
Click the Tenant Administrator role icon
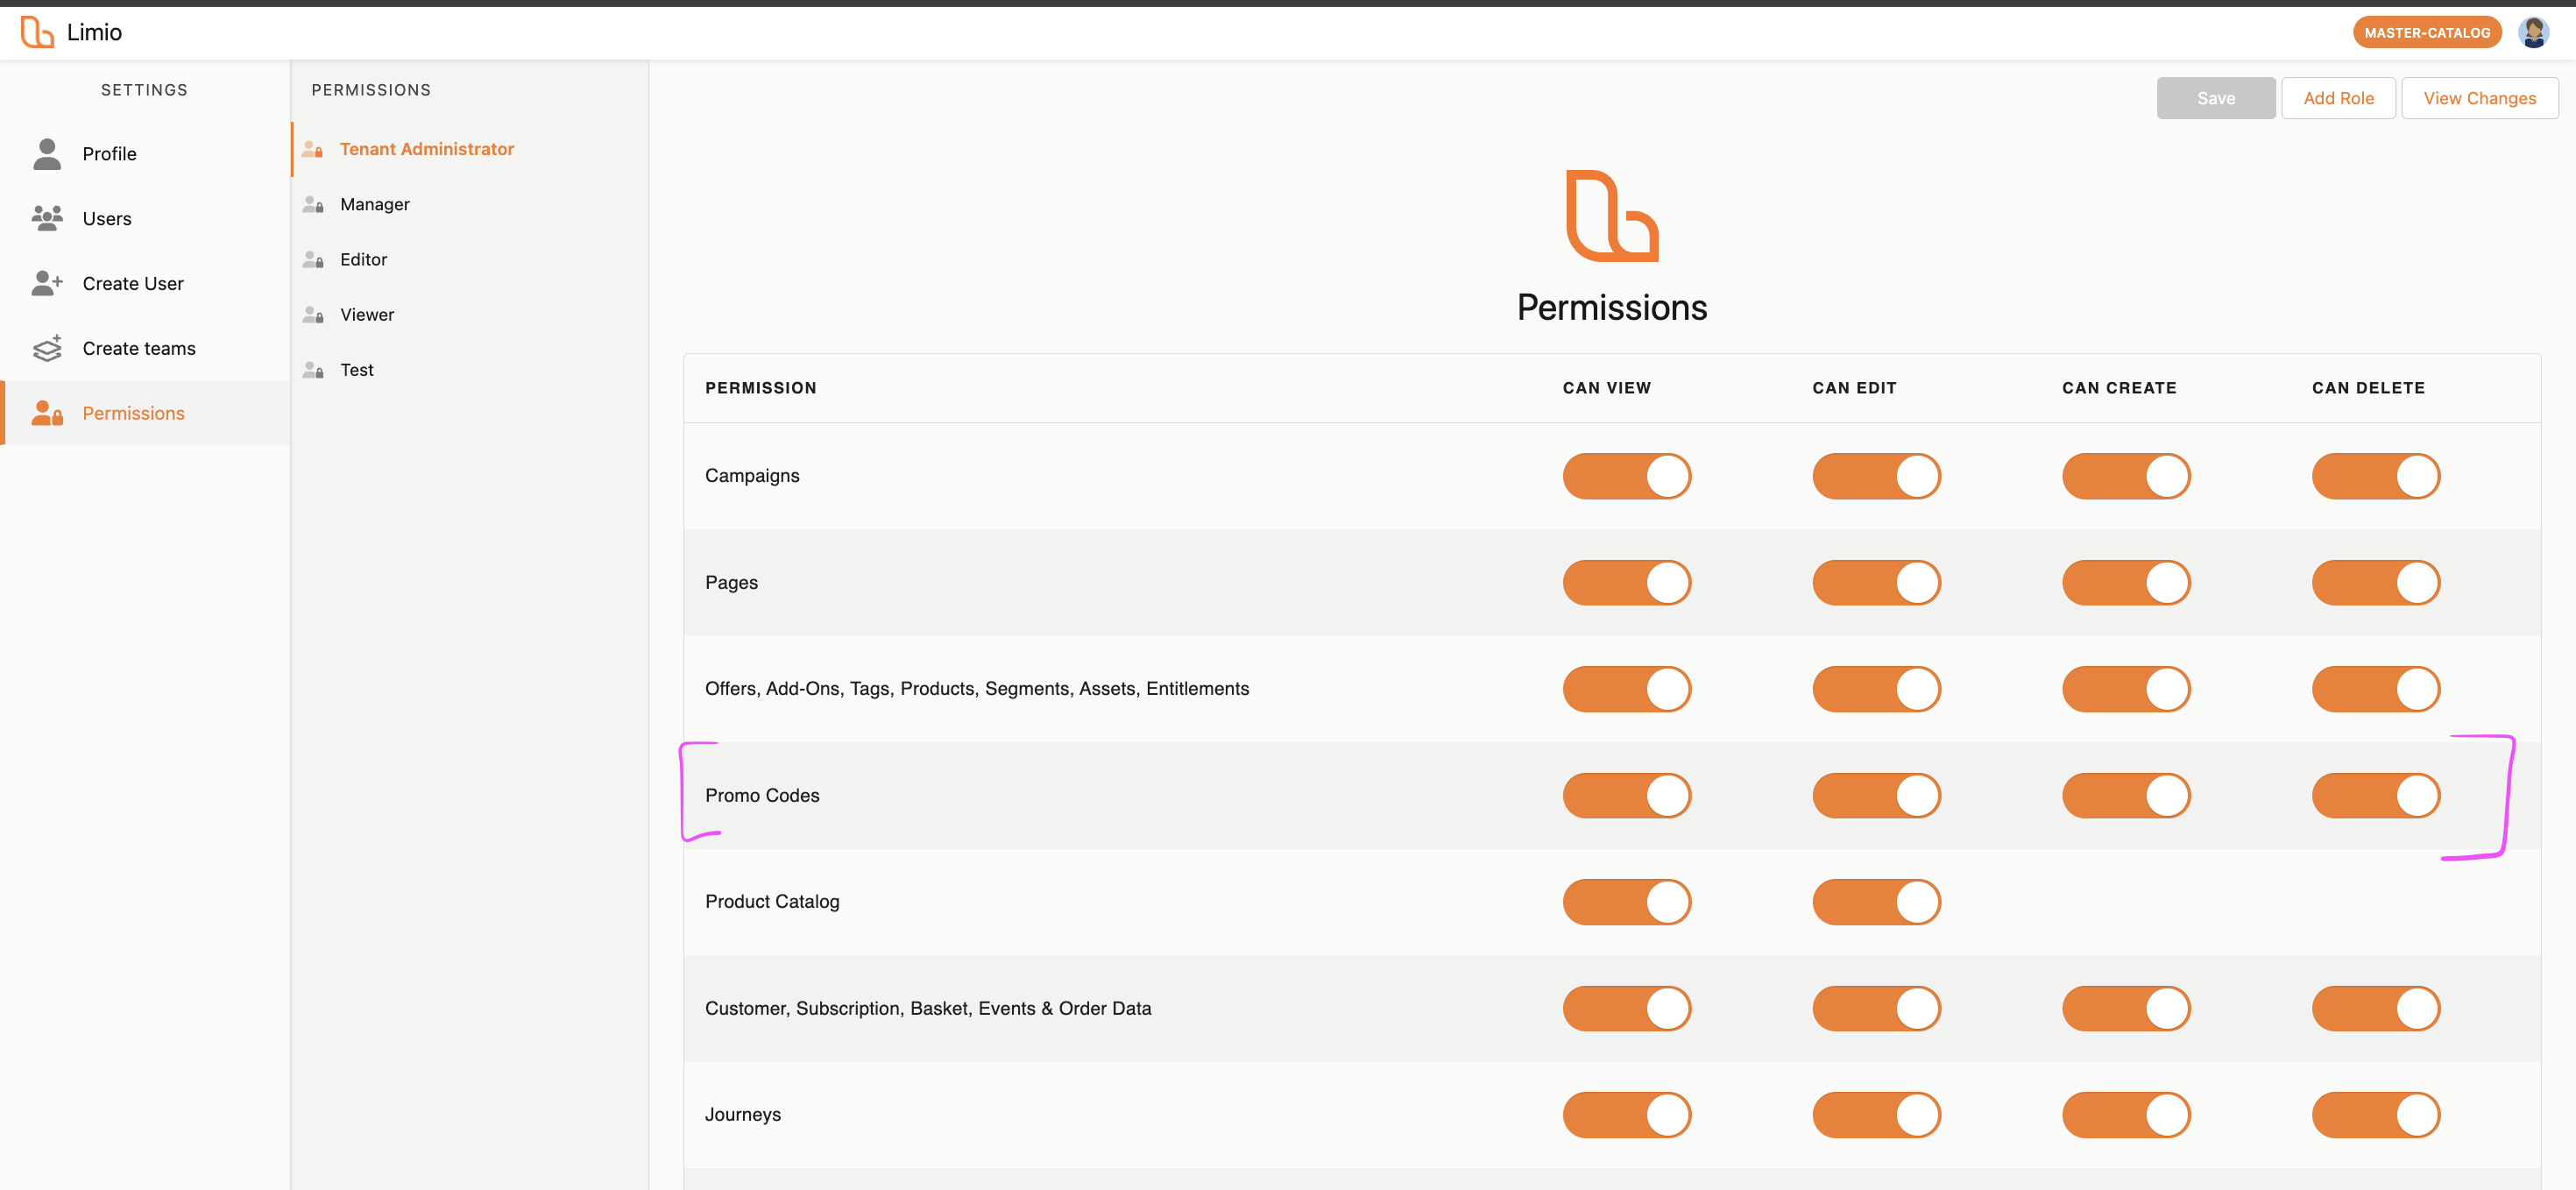click(313, 149)
